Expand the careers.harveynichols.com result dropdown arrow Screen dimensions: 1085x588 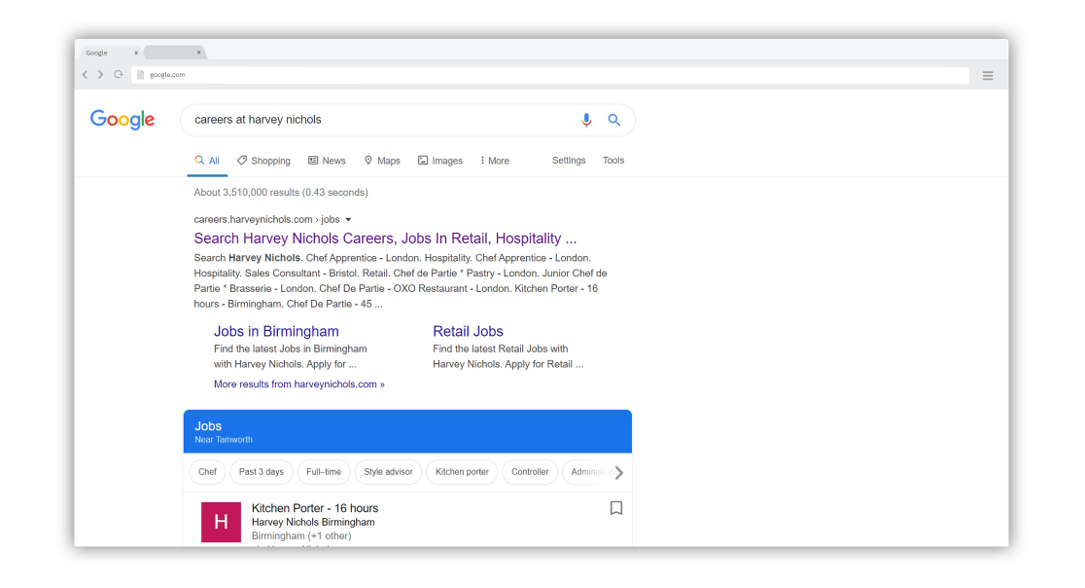point(348,219)
